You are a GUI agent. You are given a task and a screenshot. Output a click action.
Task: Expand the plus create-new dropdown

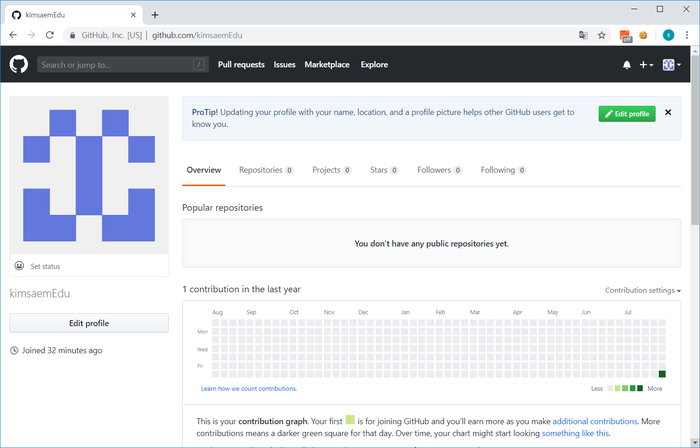pyautogui.click(x=646, y=65)
